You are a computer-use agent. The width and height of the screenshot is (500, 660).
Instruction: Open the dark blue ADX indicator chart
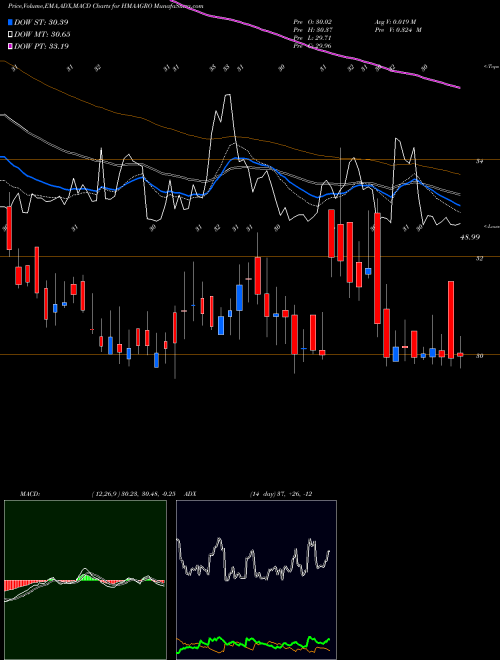pos(256,580)
